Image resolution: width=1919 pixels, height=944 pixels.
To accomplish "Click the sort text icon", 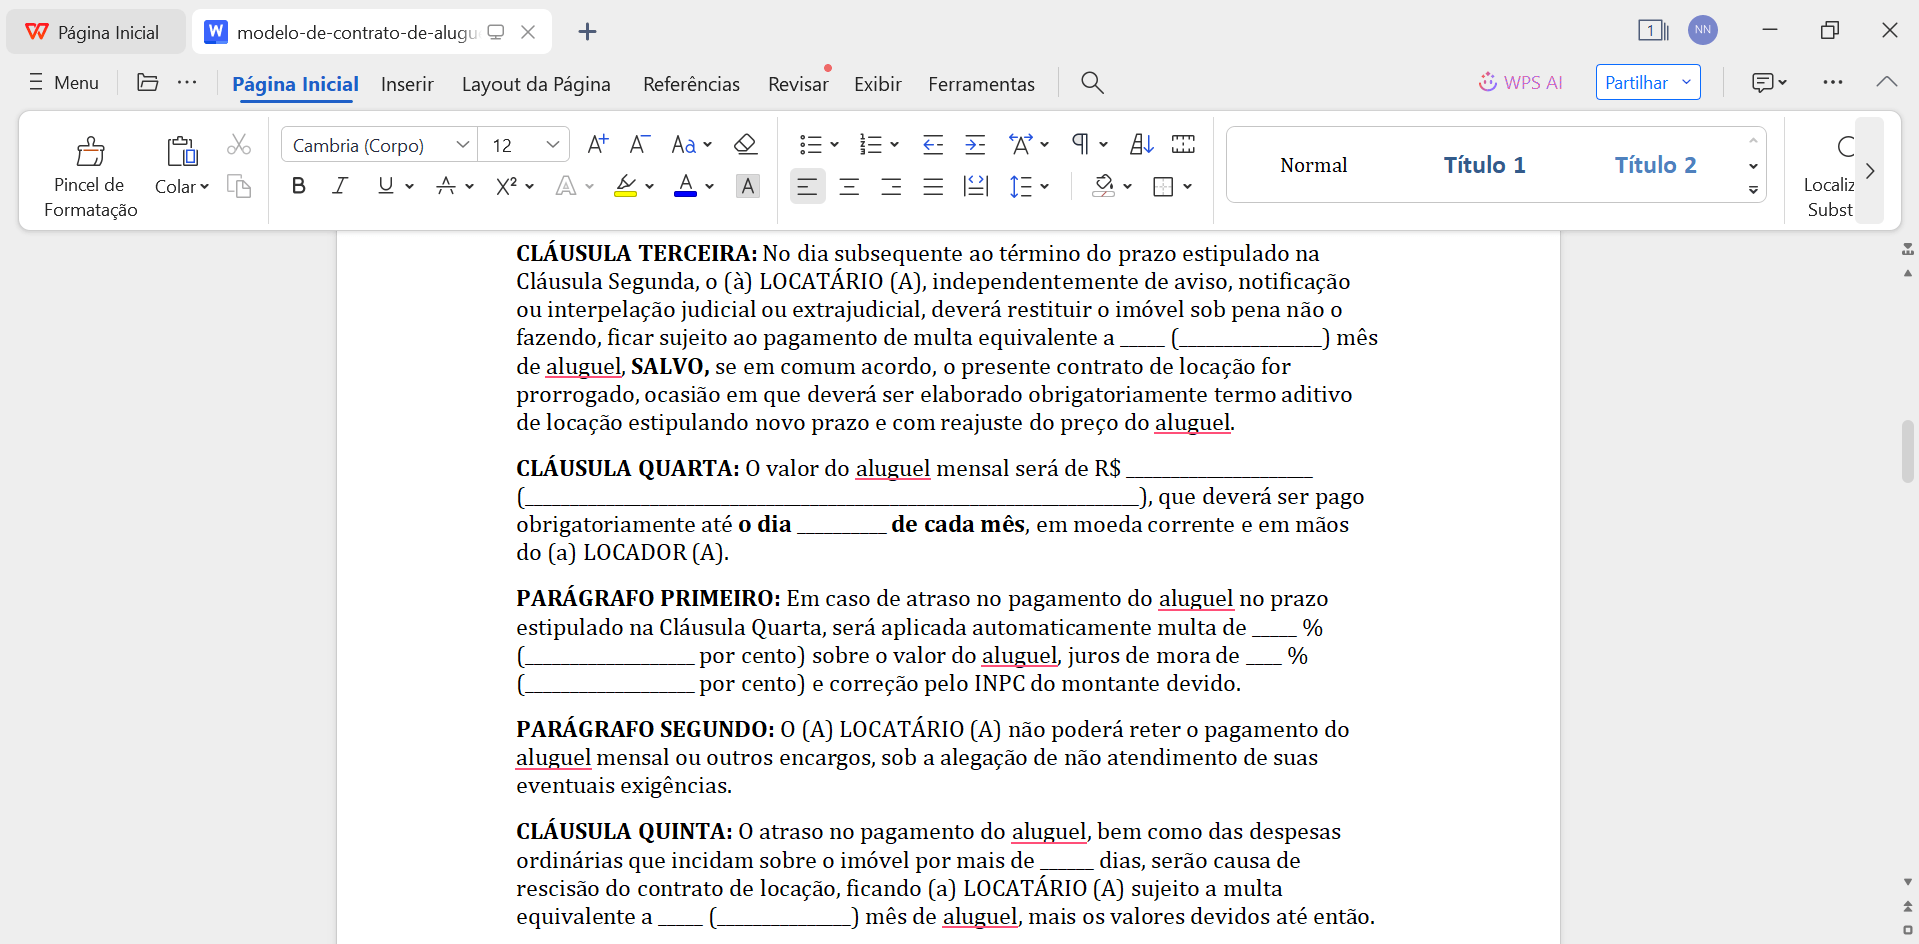I will click(1141, 145).
